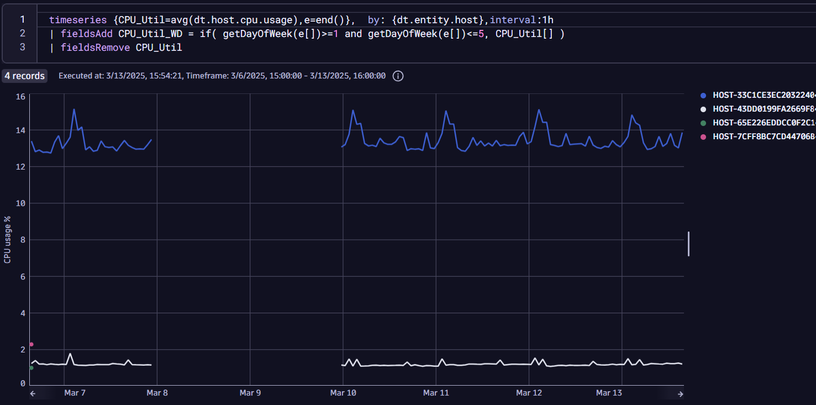The width and height of the screenshot is (816, 405).
Task: Pan chart timeline right with arrow
Action: (681, 394)
